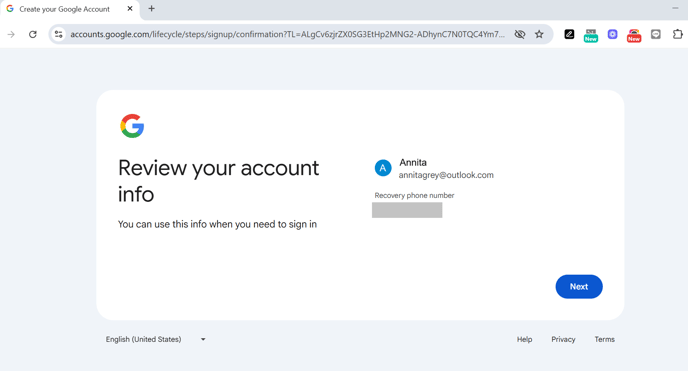Screen dimensions: 688x371
Task: Open the red New-badged extension icon
Action: [634, 35]
